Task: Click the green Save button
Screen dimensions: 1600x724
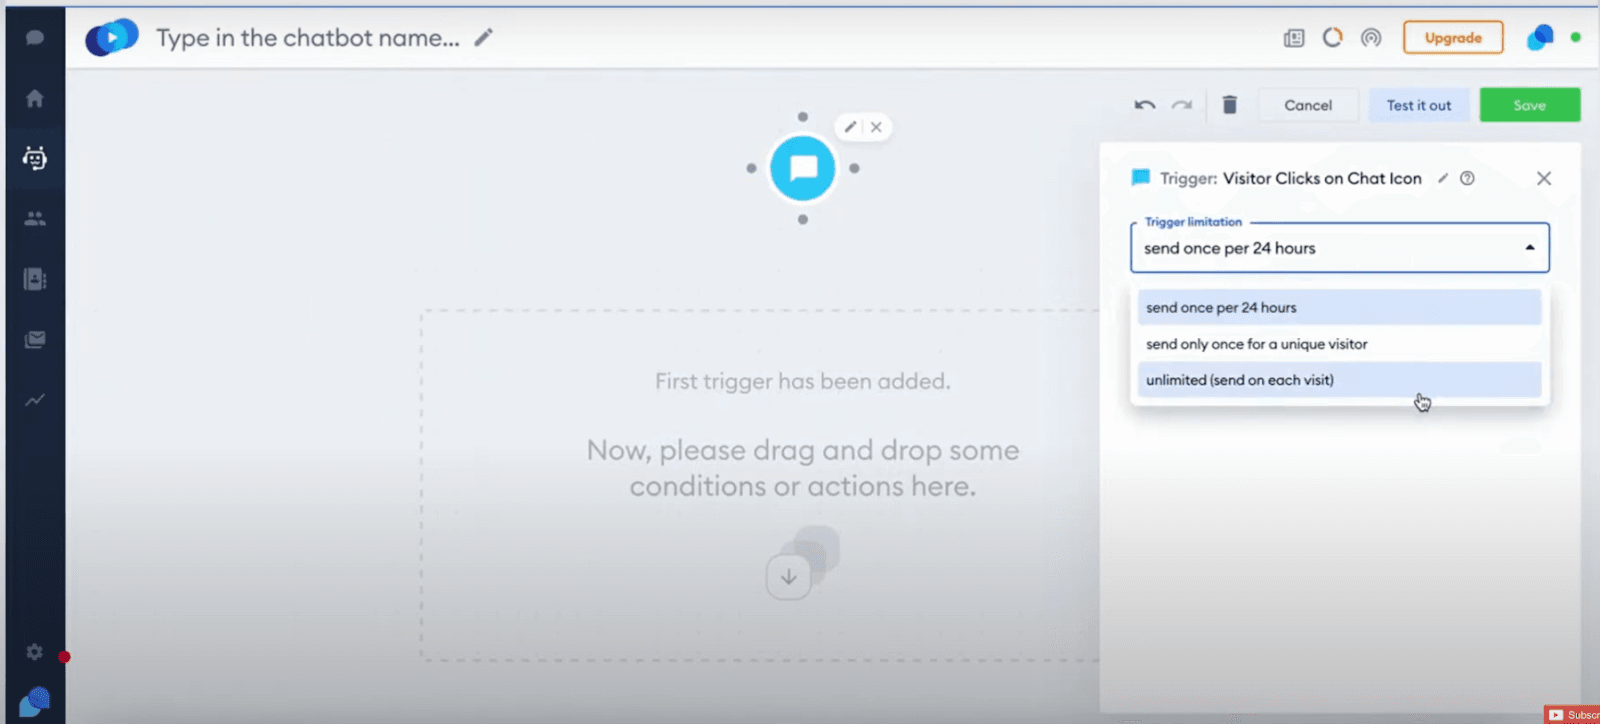Action: coord(1529,105)
